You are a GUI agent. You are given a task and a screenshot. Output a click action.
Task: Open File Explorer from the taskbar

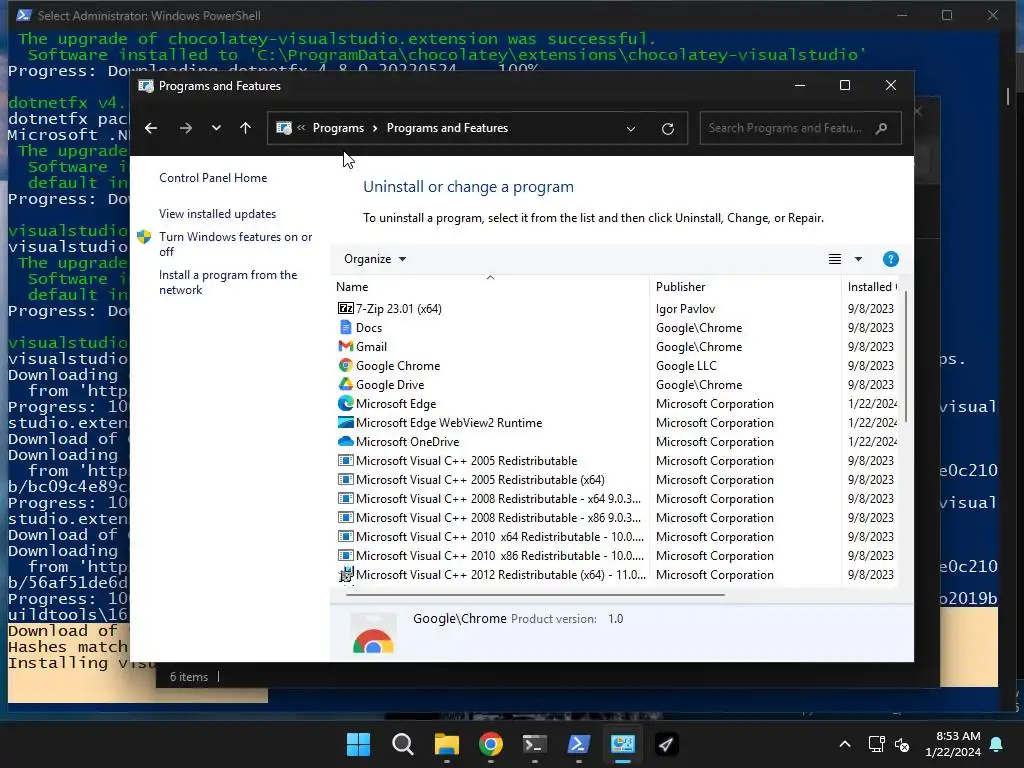click(x=447, y=744)
